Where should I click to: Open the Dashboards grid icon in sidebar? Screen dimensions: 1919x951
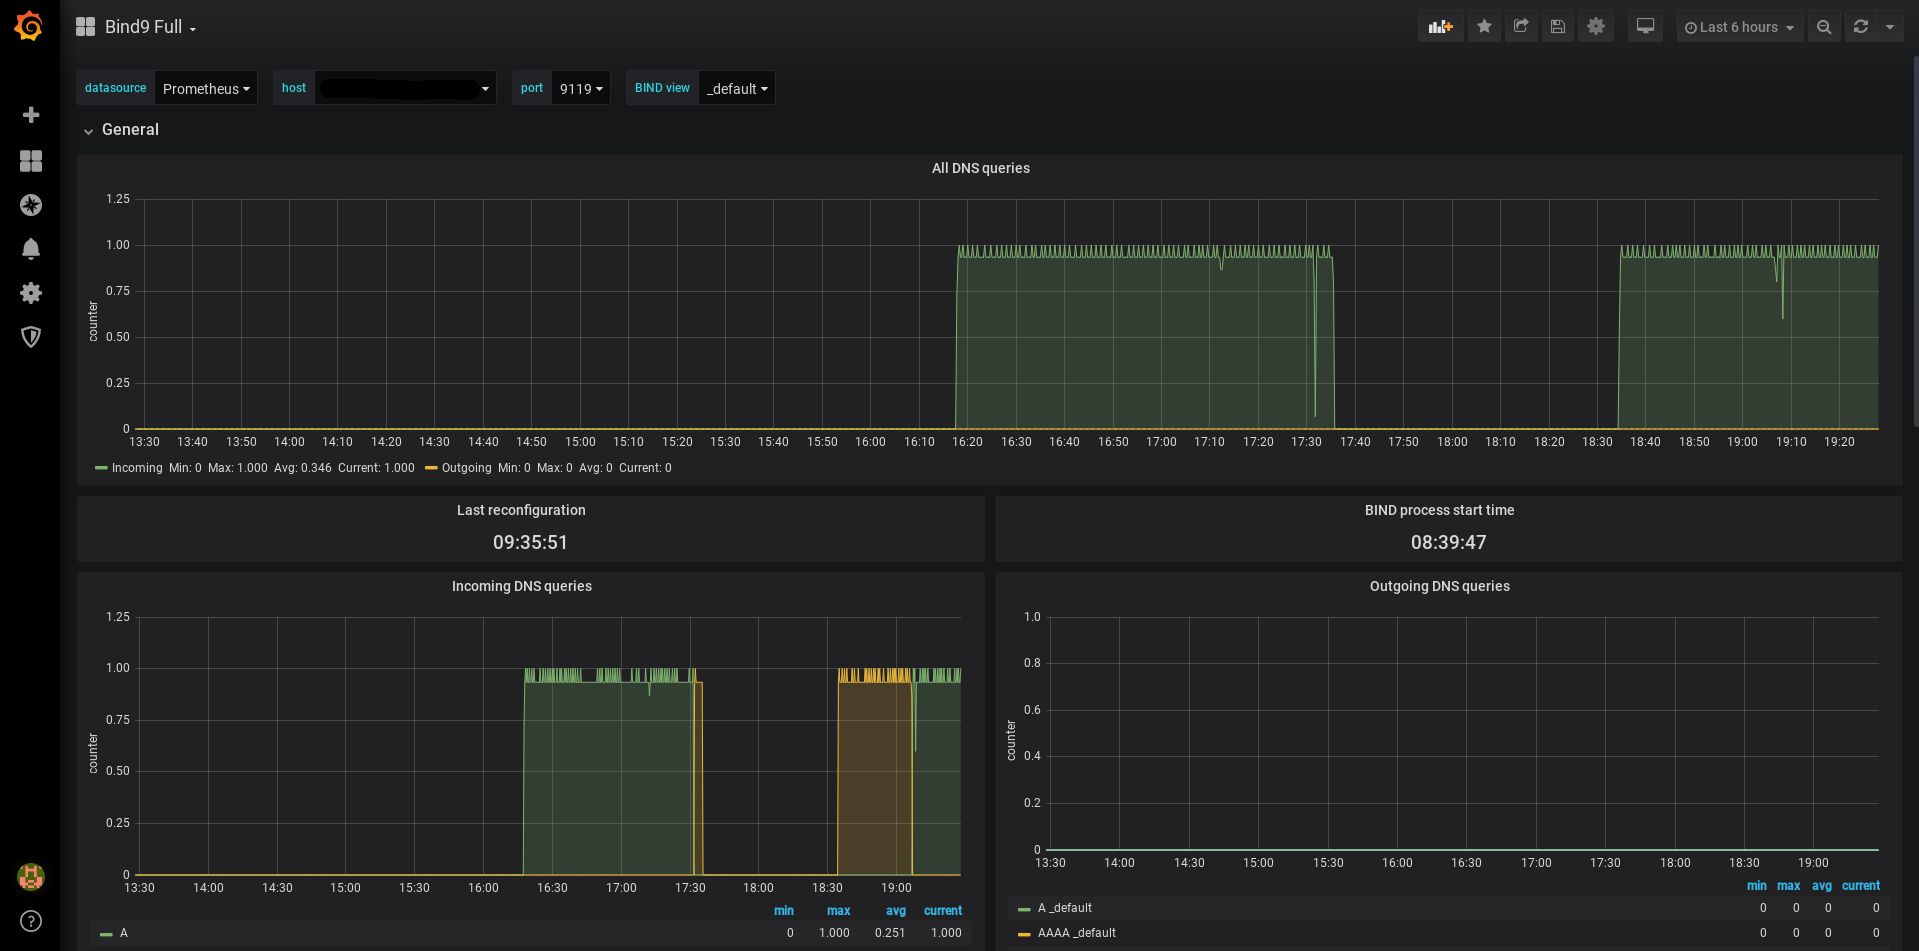click(31, 161)
